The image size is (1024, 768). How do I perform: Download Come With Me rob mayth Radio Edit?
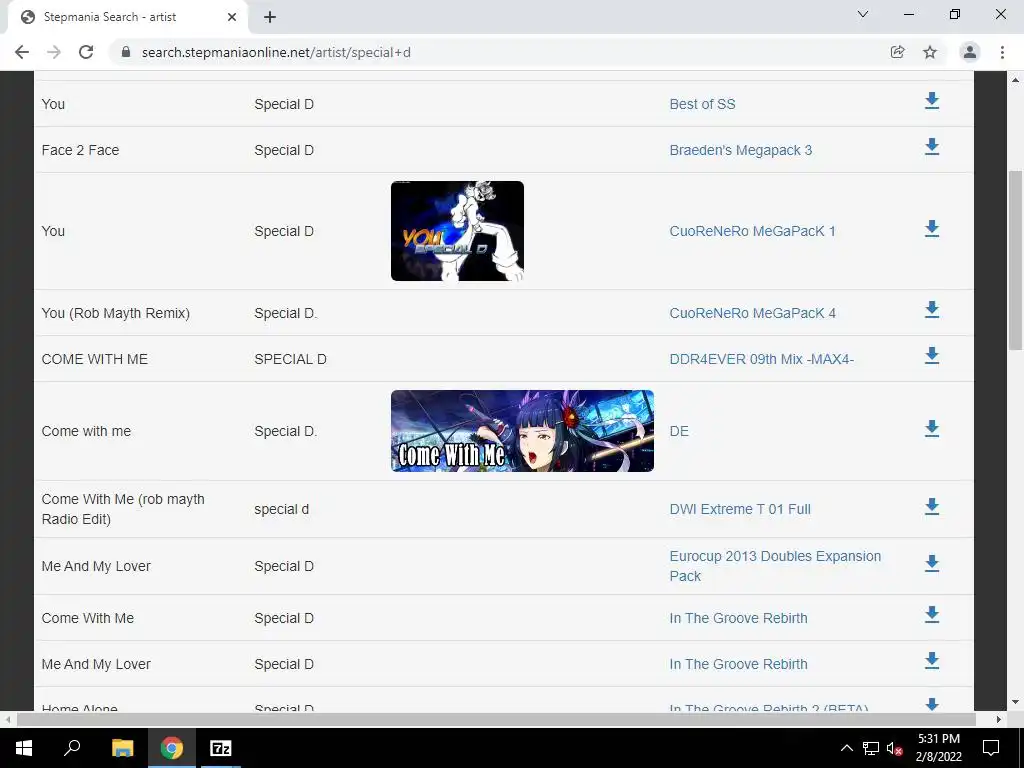932,507
